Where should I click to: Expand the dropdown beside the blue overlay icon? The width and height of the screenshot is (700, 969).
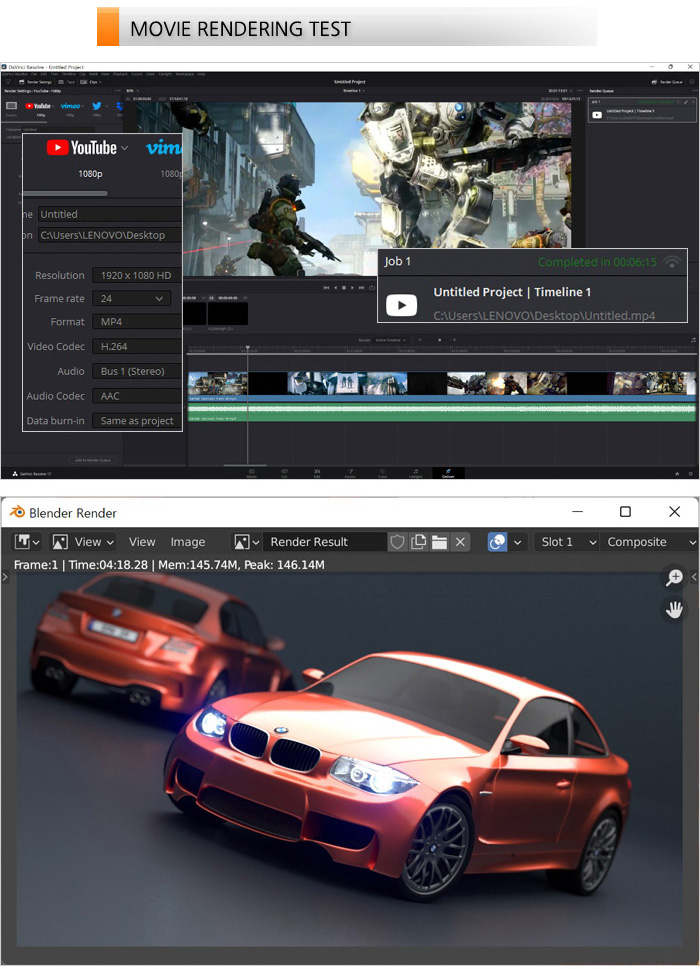click(x=518, y=542)
